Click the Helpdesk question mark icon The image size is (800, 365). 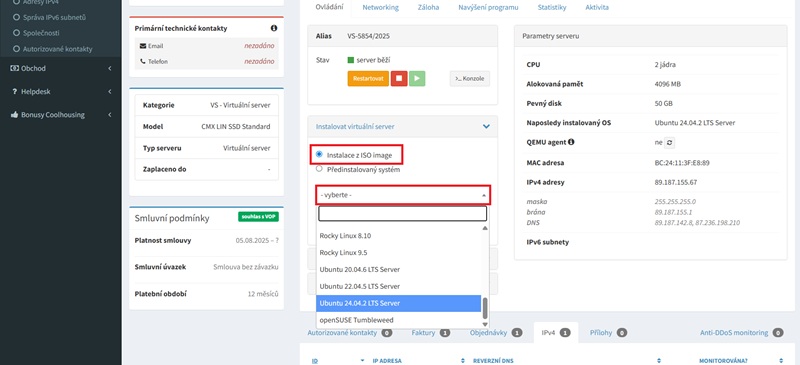15,91
